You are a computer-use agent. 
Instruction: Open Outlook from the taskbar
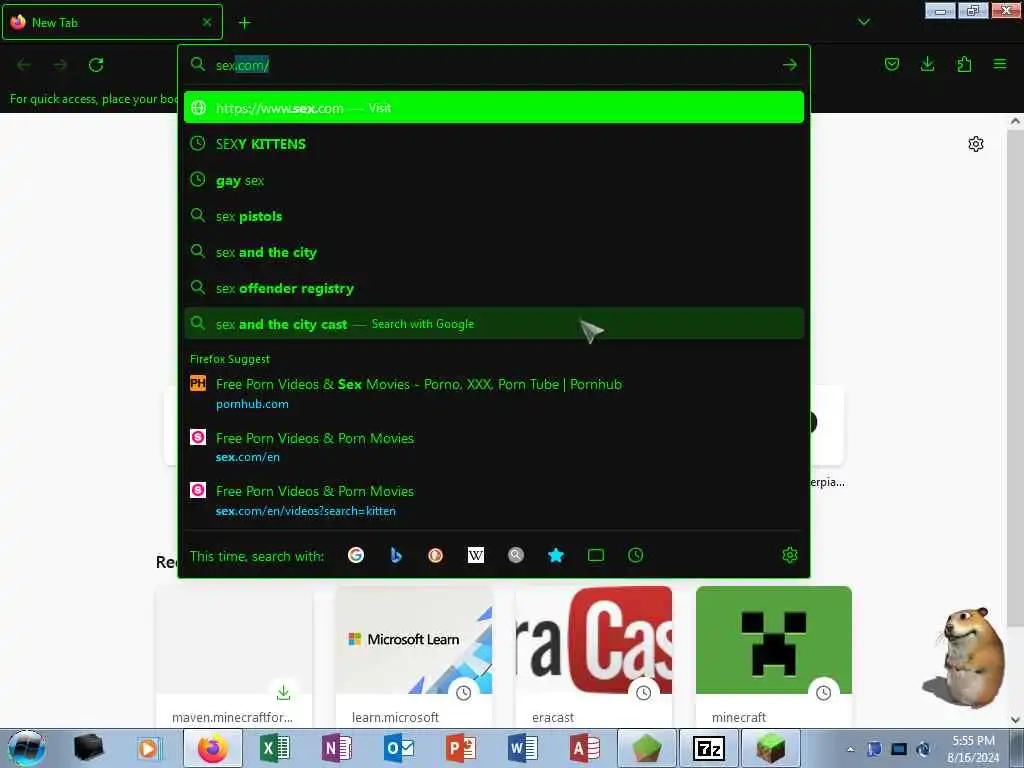(x=399, y=748)
